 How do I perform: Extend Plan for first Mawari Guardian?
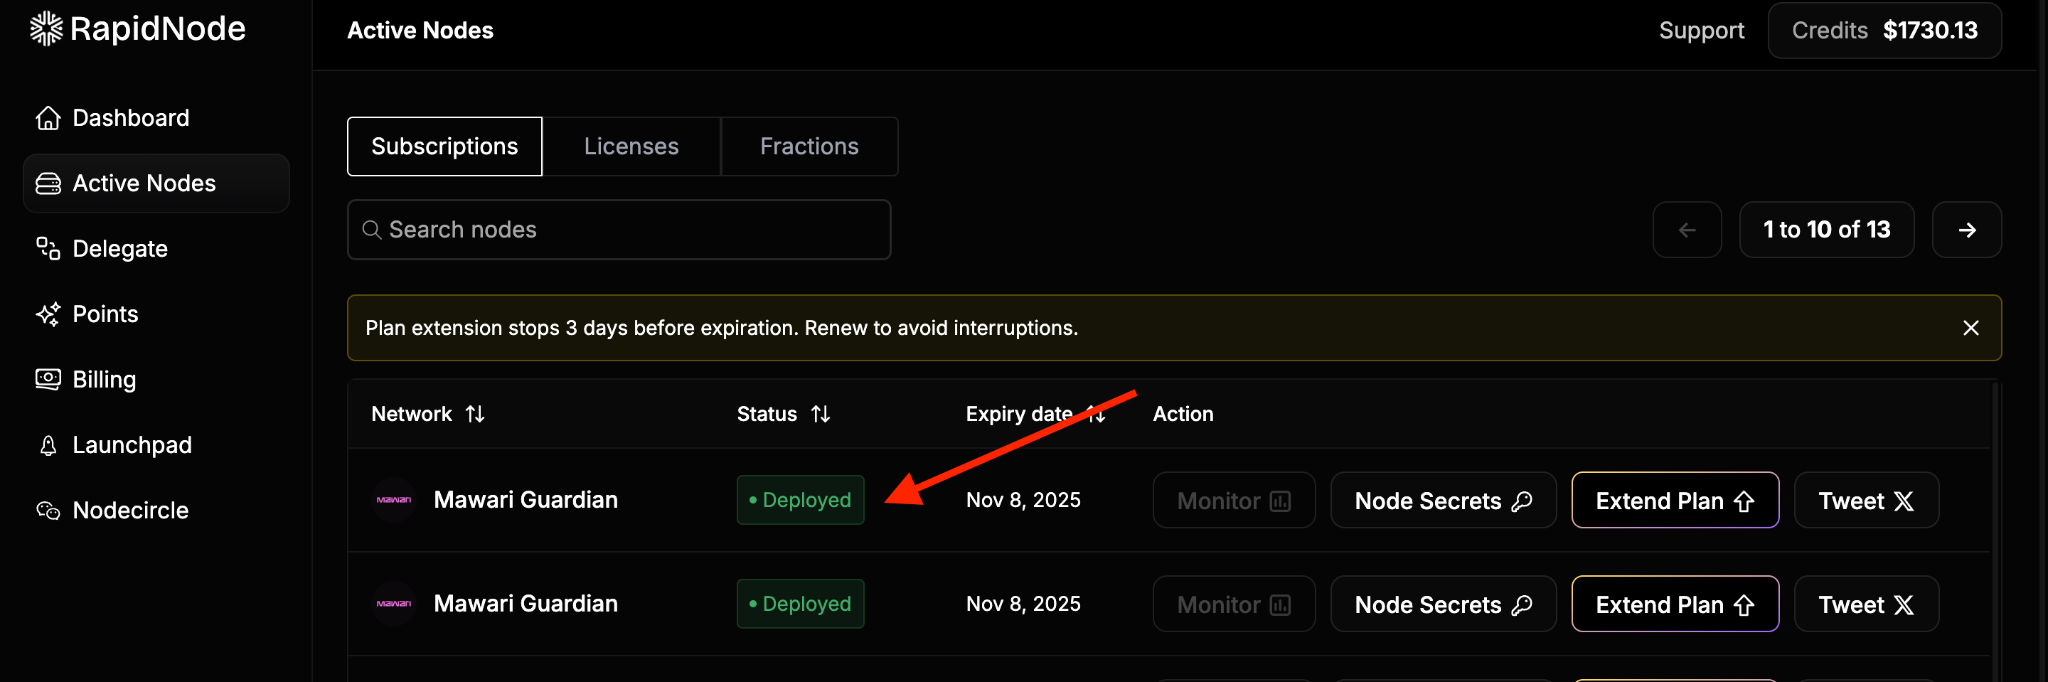(x=1675, y=500)
